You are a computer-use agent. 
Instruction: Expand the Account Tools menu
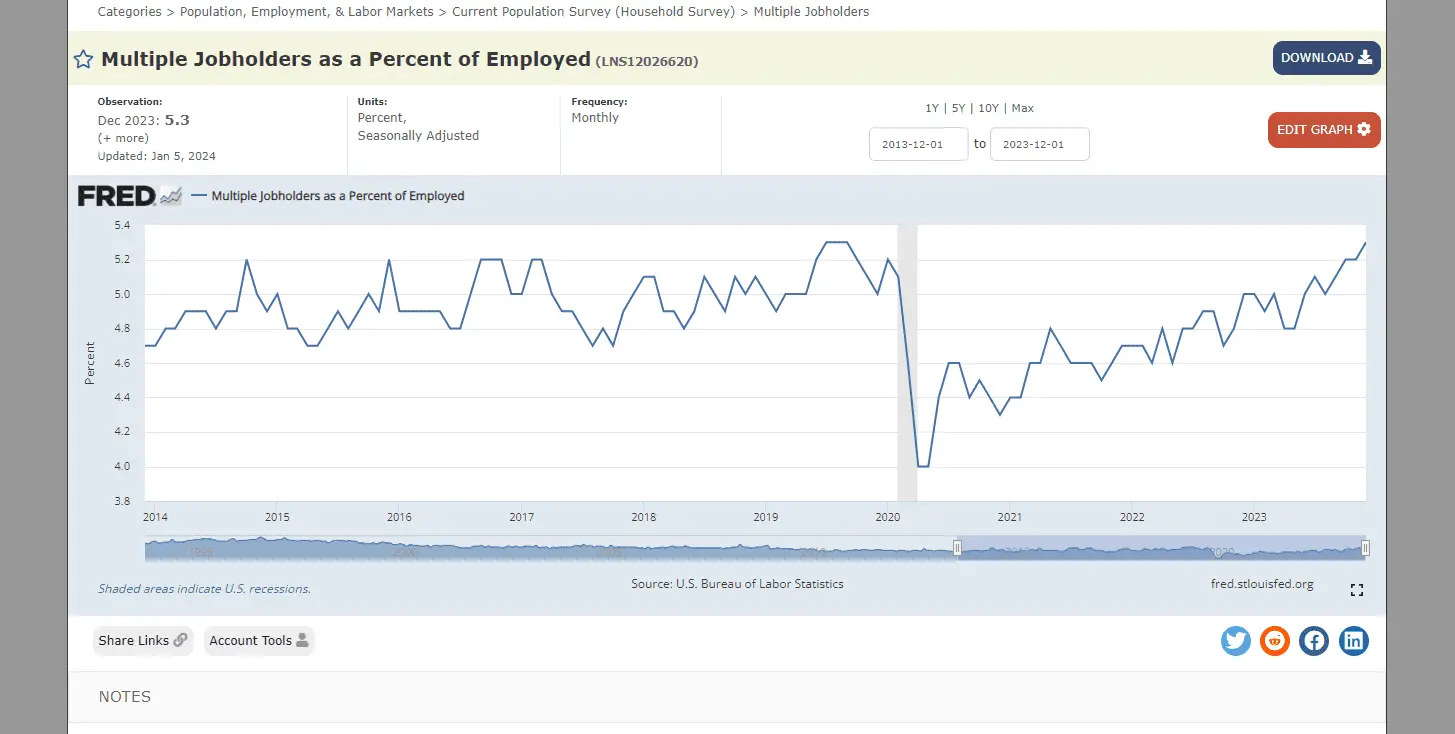pyautogui.click(x=259, y=641)
